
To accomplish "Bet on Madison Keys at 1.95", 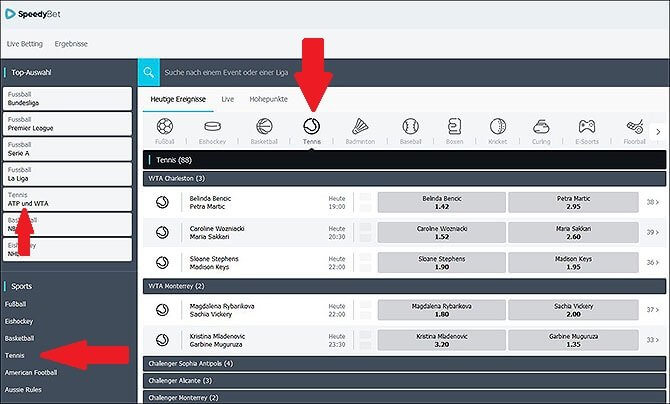I will (x=573, y=262).
